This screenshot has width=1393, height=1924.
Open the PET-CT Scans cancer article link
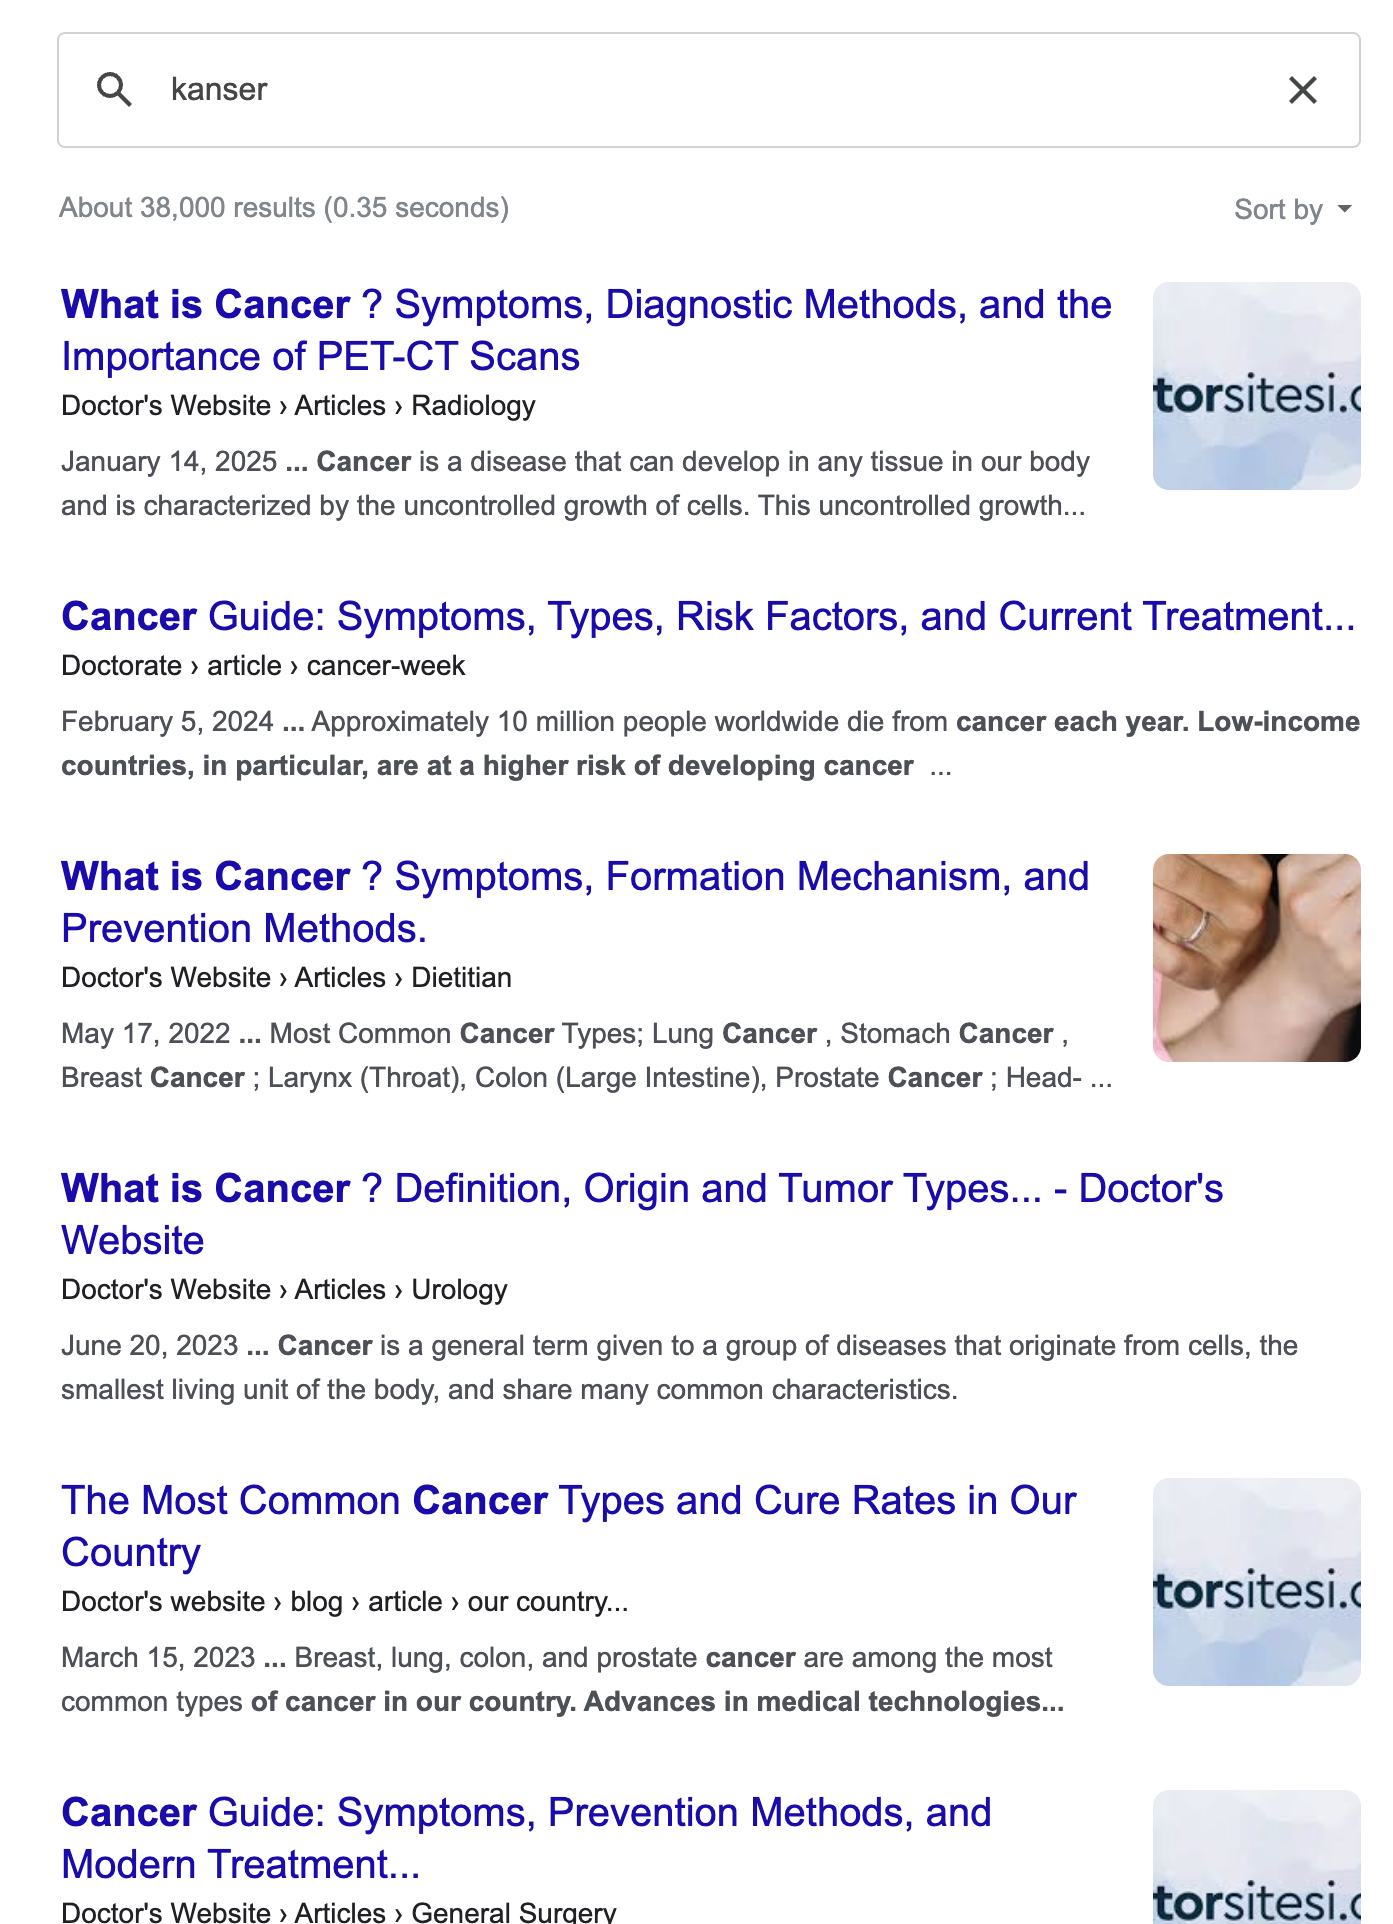coord(586,330)
